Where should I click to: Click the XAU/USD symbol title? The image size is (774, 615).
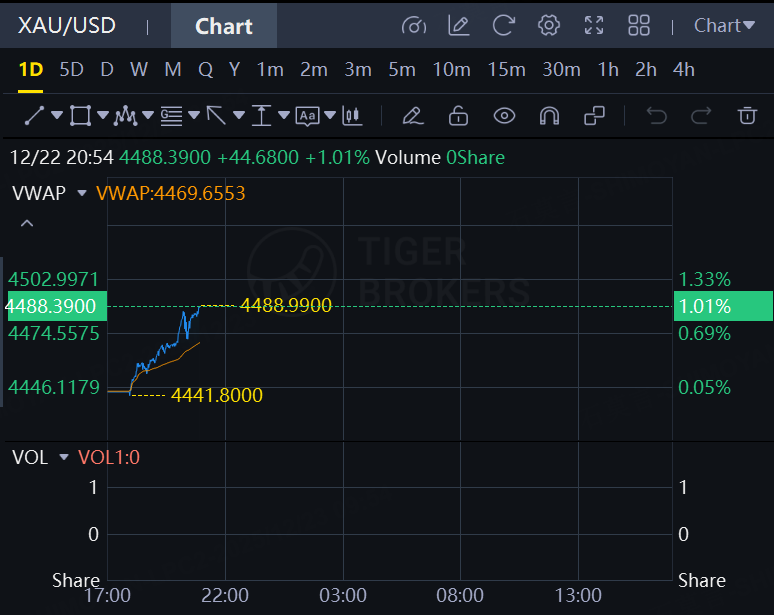pyautogui.click(x=67, y=26)
